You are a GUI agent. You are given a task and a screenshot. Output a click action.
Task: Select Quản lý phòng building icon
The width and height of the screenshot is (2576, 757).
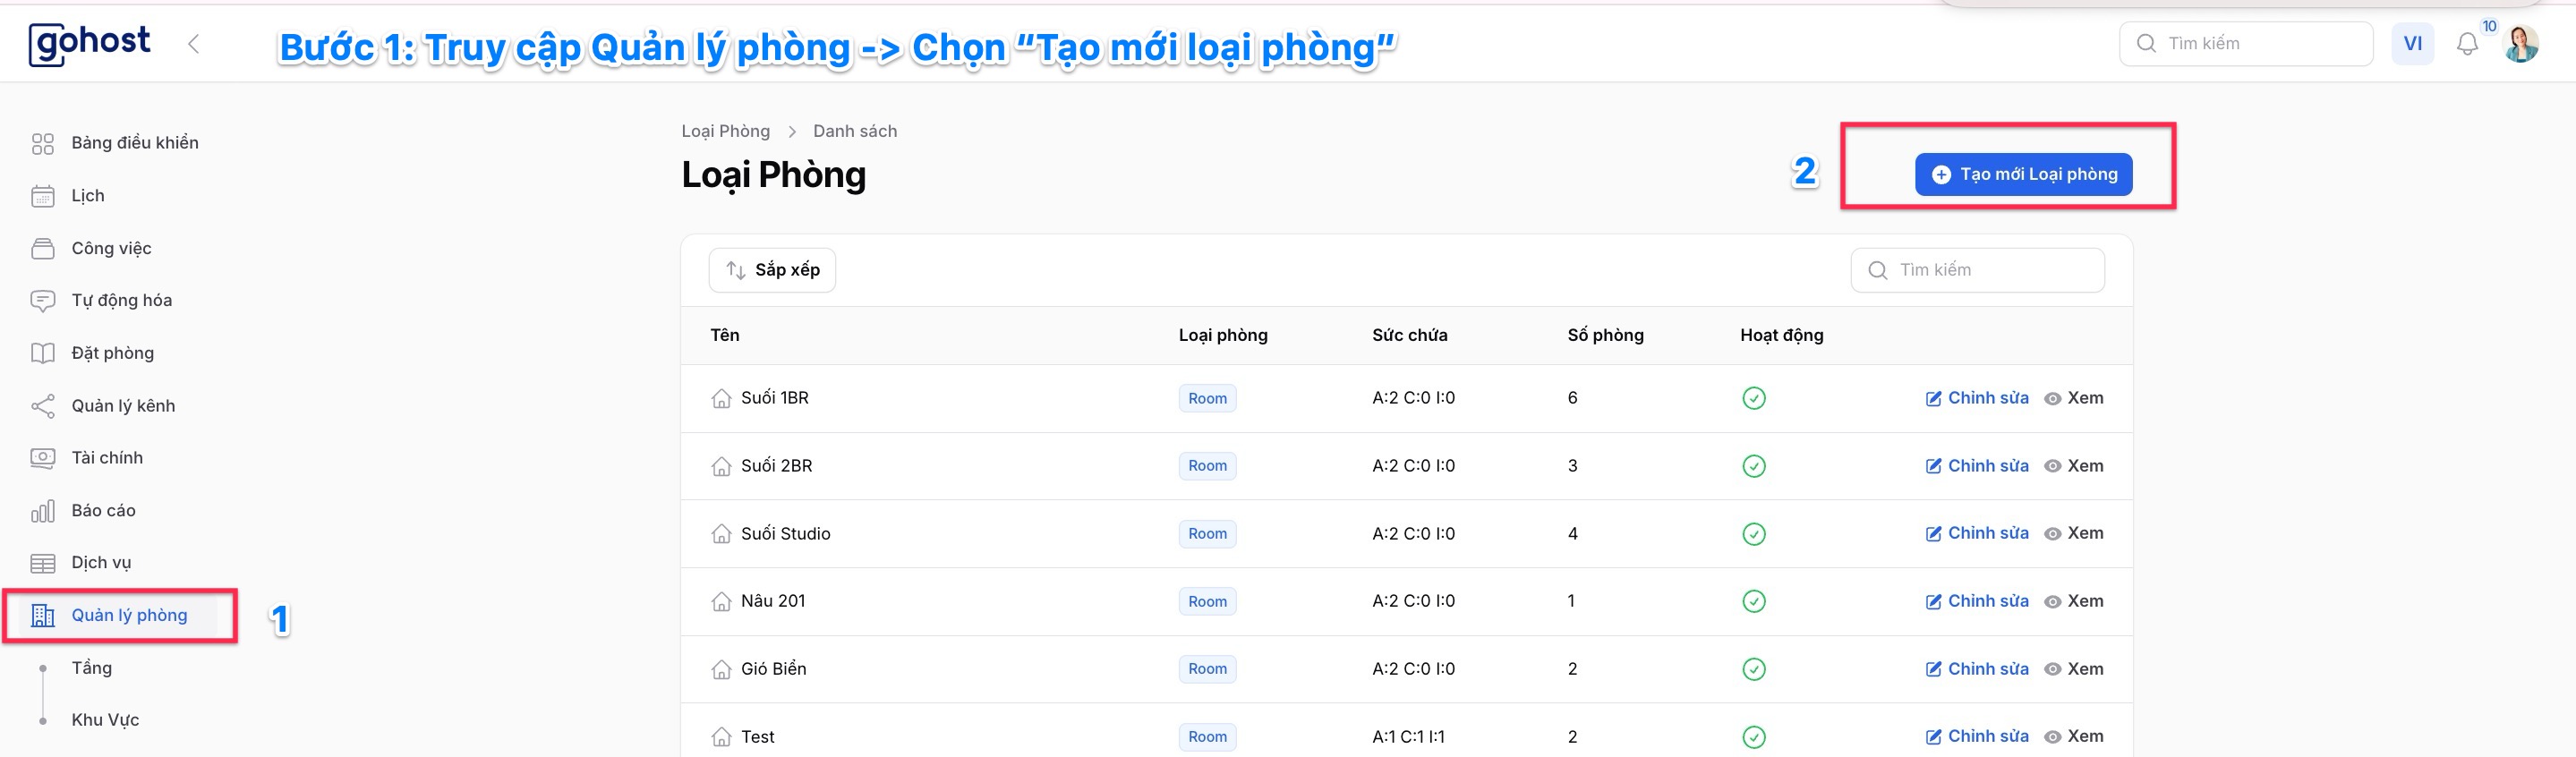pyautogui.click(x=43, y=615)
